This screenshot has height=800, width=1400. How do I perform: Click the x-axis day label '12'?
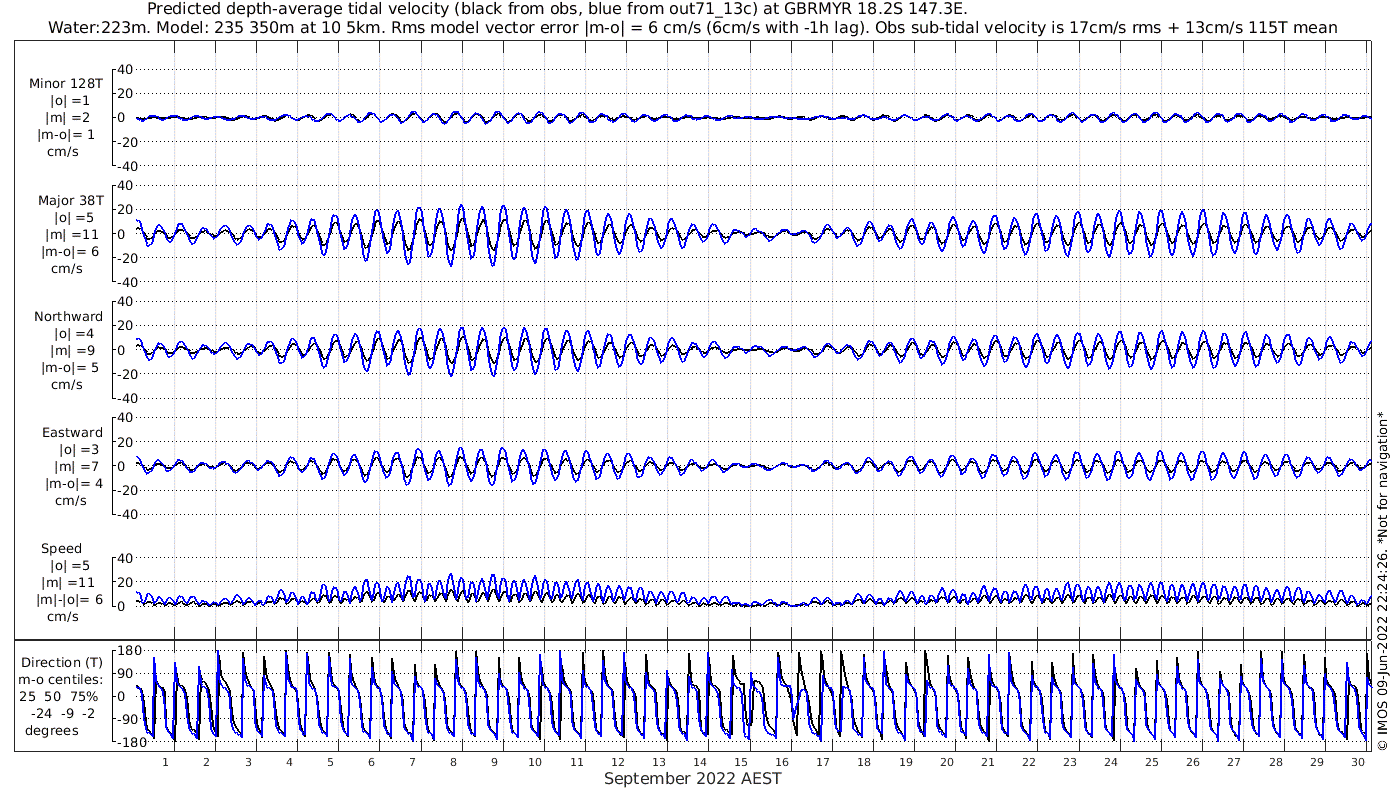[x=618, y=762]
